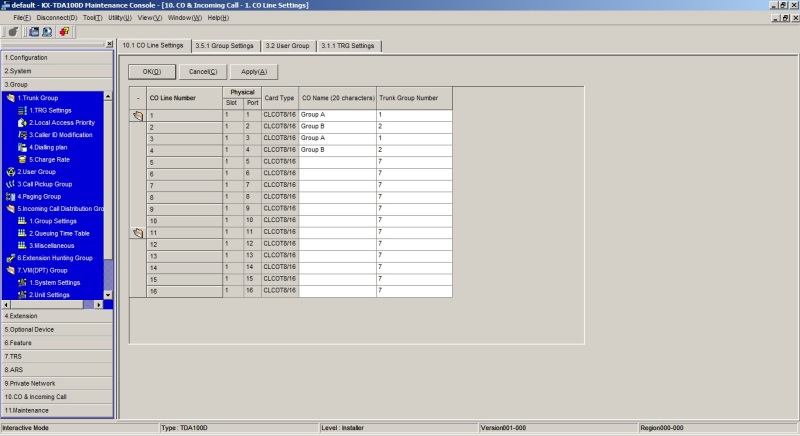
Task: Collapse the 3.Group sidebar section
Action: tap(57, 84)
